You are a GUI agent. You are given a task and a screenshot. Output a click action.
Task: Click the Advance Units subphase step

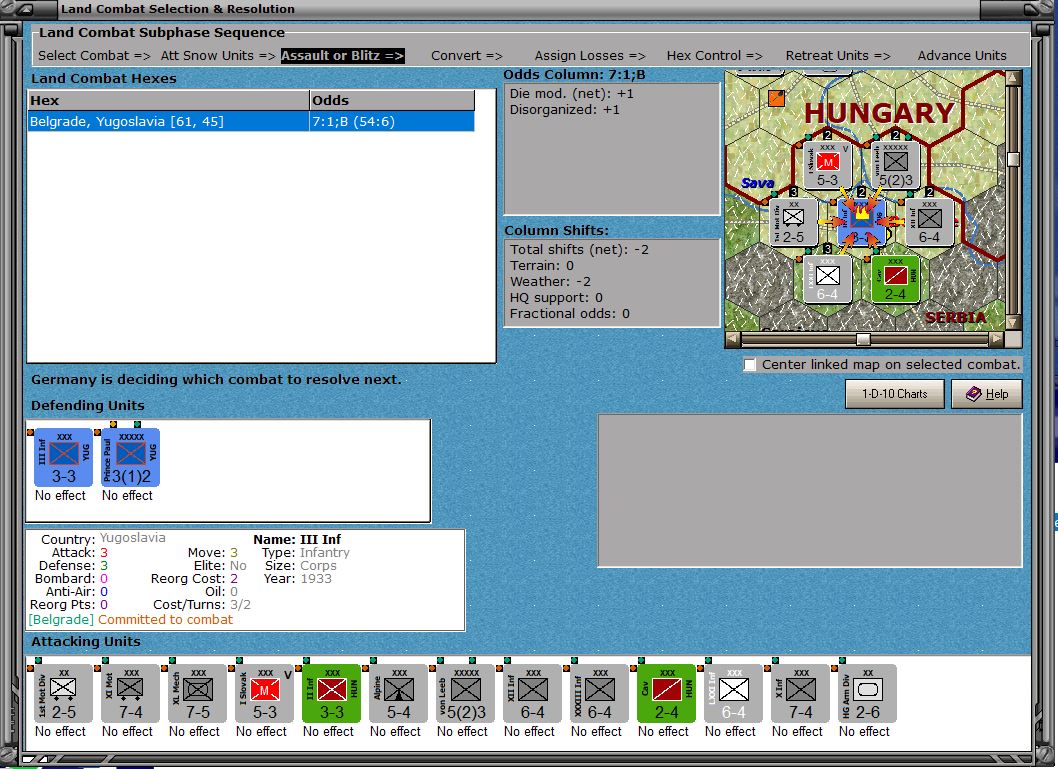pyautogui.click(x=962, y=56)
